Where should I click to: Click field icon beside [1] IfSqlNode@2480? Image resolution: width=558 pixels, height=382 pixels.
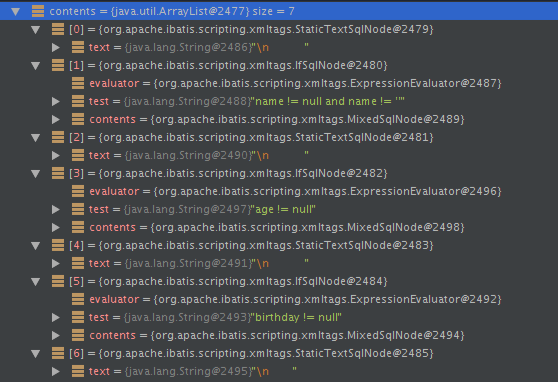pos(58,65)
